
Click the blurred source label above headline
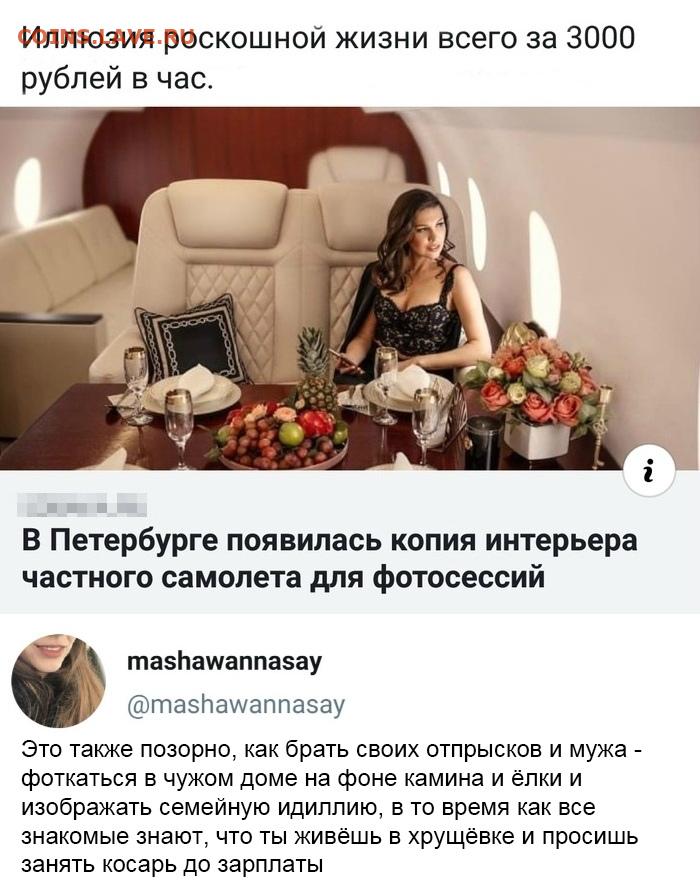(84, 505)
